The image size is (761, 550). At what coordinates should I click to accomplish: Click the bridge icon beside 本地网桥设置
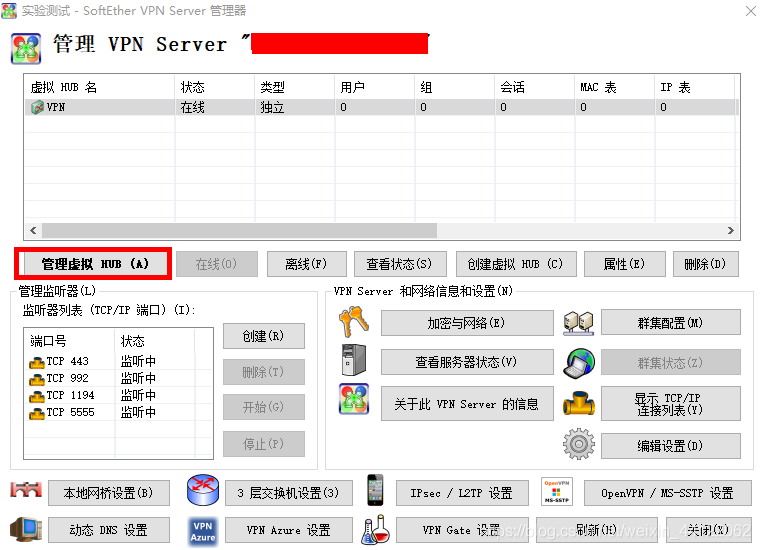coord(26,490)
